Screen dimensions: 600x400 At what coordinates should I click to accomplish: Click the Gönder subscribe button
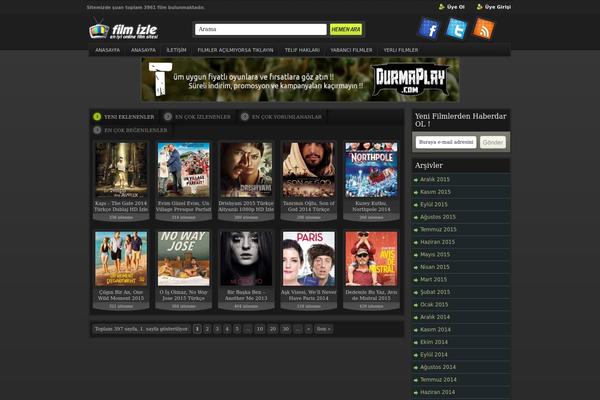click(493, 142)
